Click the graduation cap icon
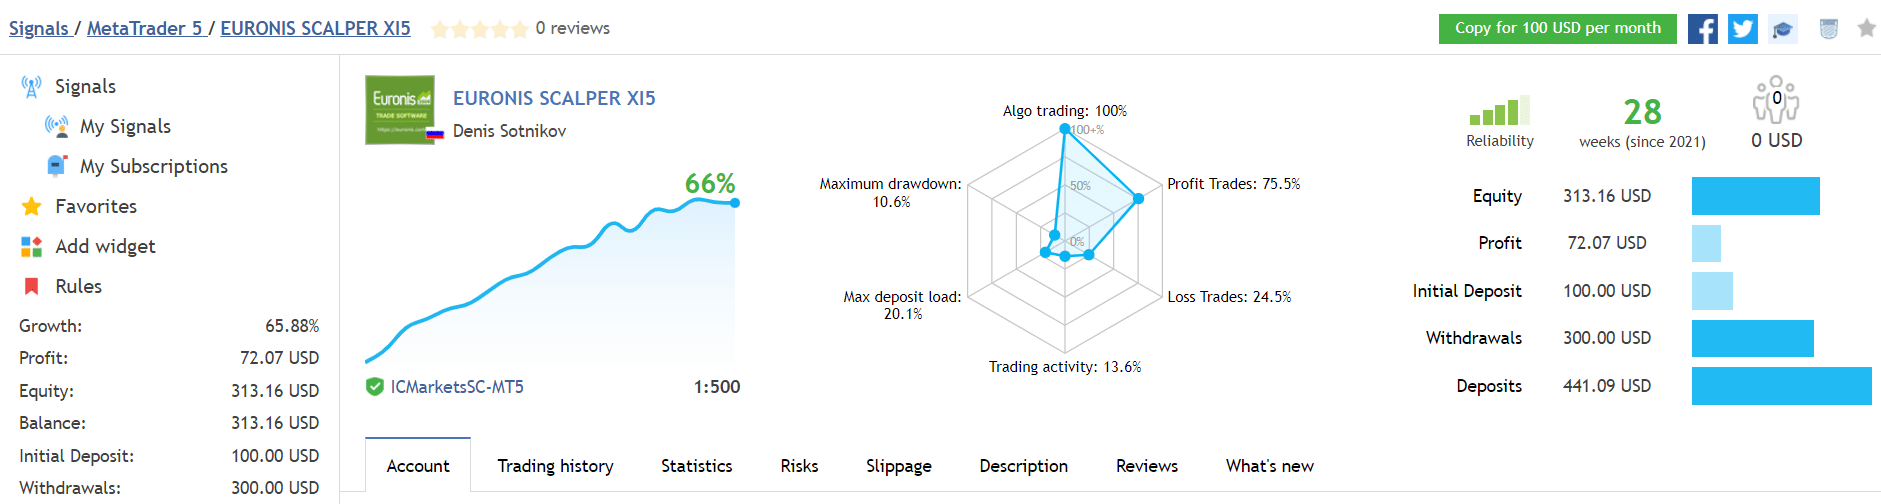The width and height of the screenshot is (1881, 504). click(1782, 29)
